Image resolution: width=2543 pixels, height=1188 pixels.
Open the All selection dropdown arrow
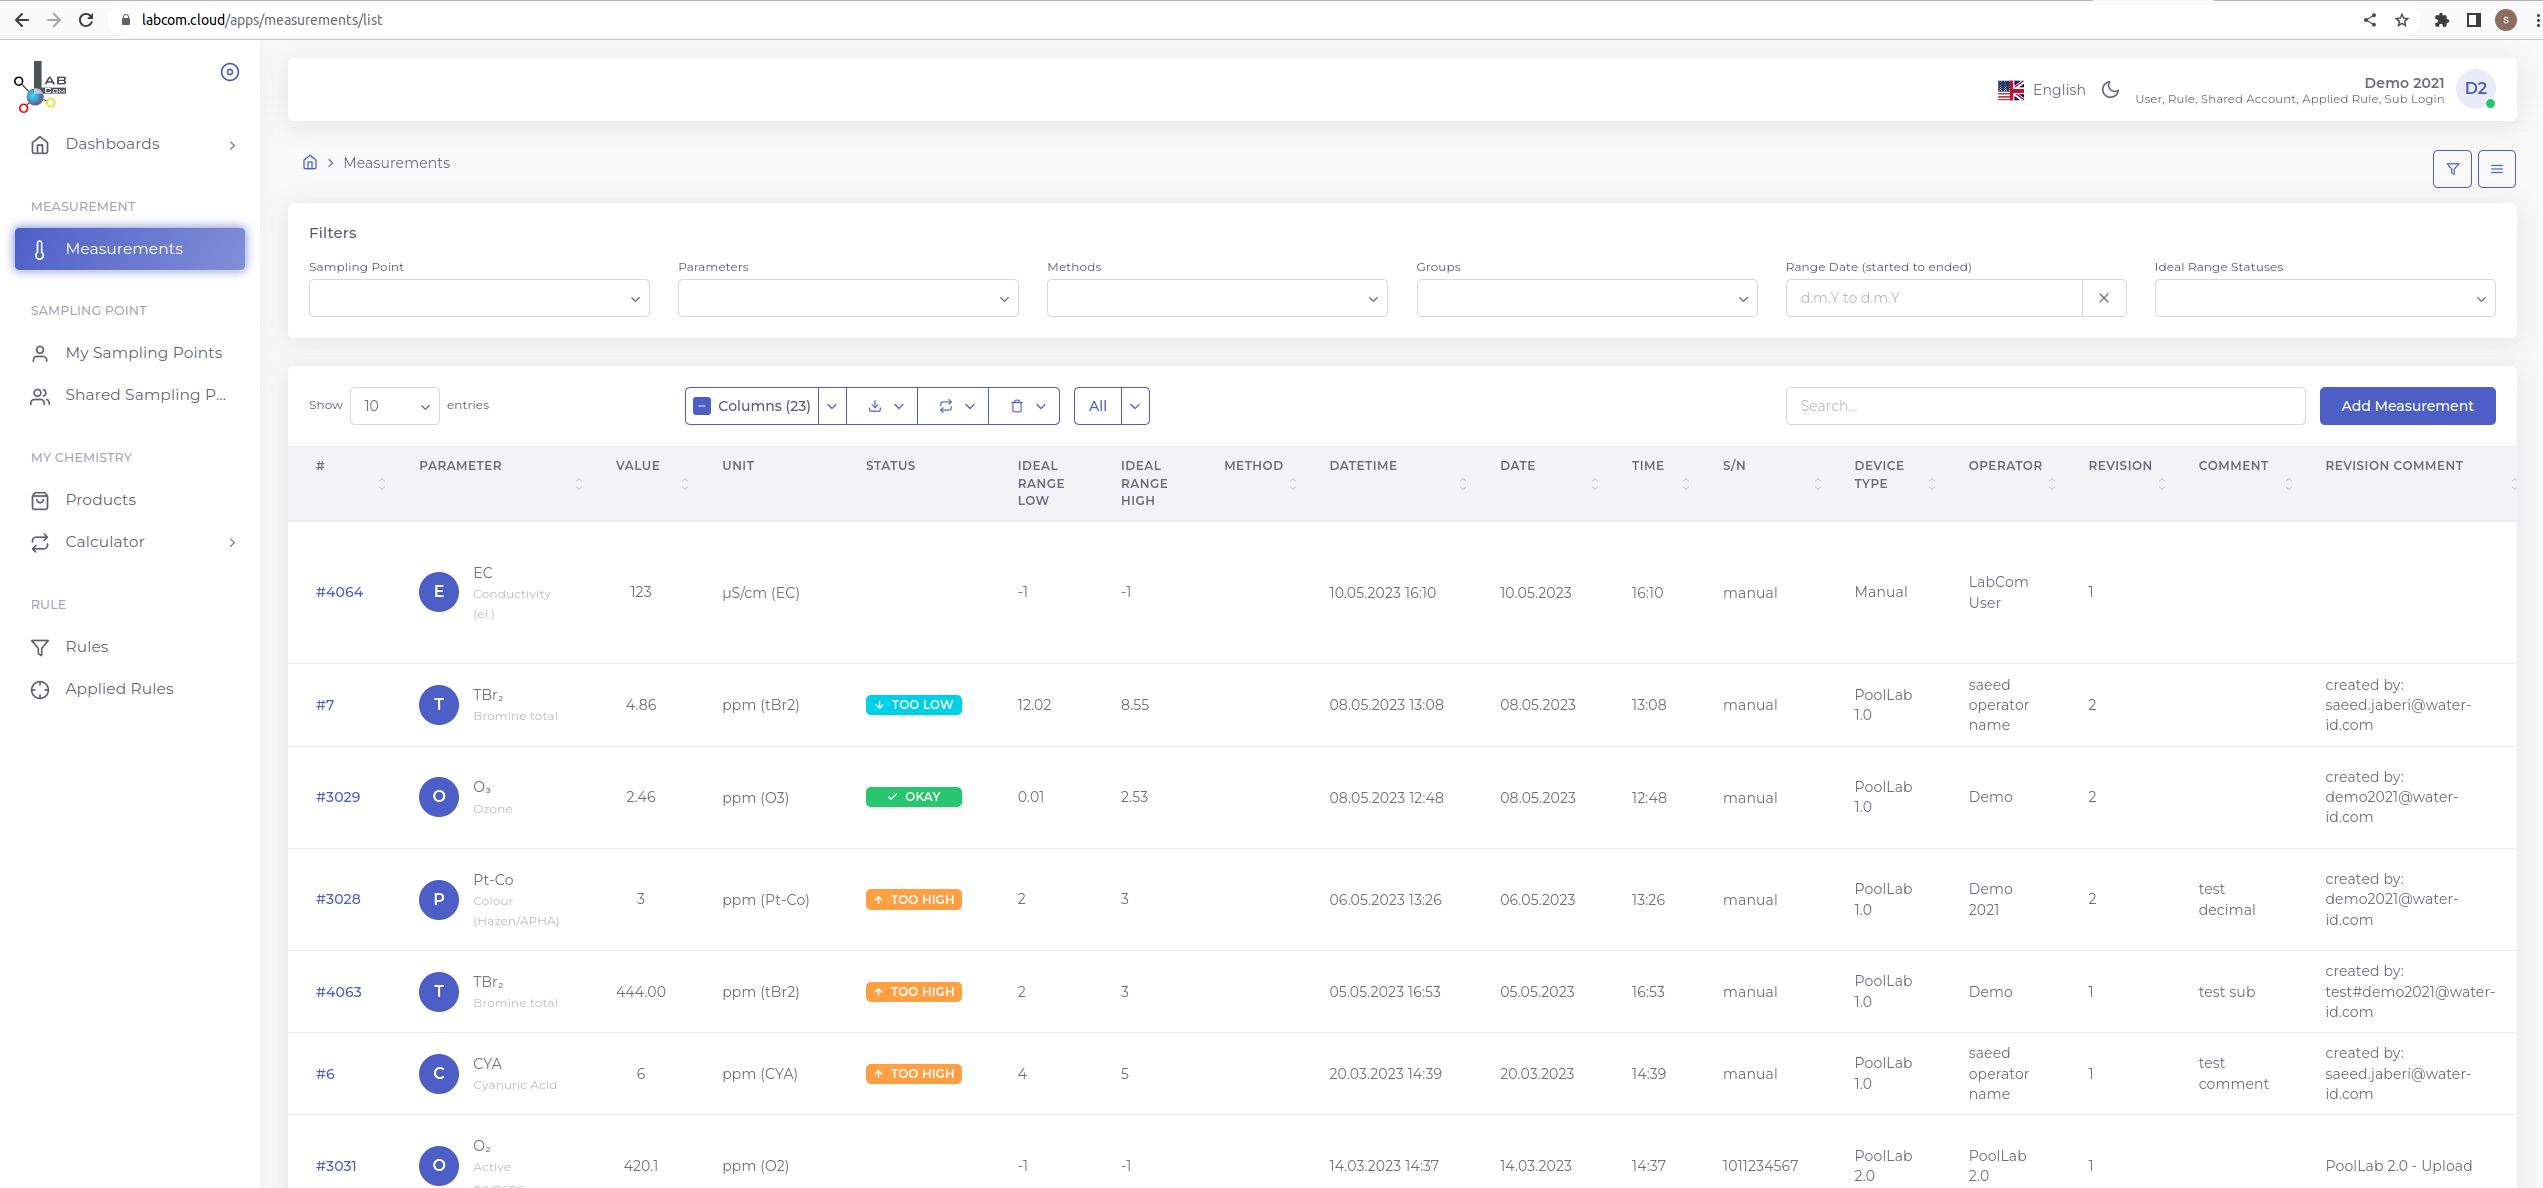pos(1135,406)
